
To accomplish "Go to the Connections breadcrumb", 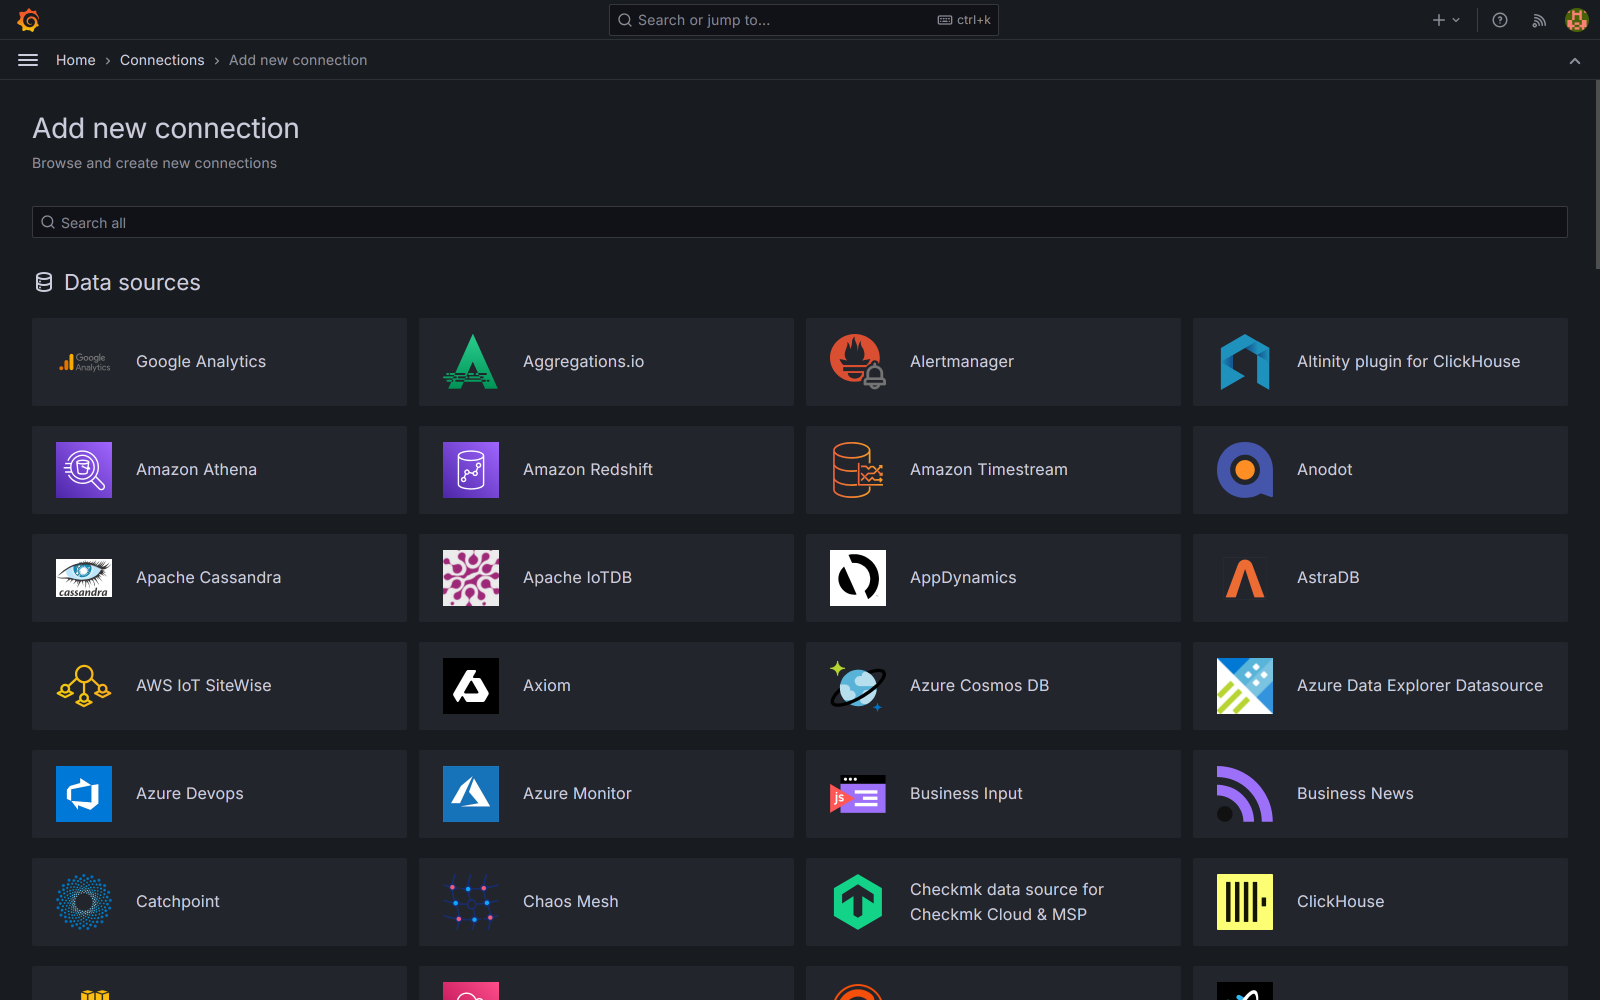I will click(x=162, y=60).
